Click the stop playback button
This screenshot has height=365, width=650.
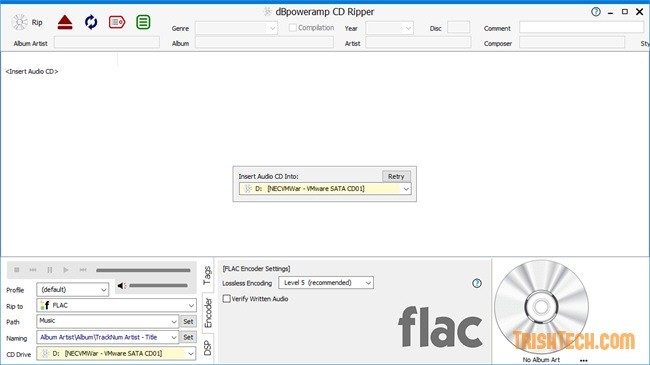(x=17, y=270)
